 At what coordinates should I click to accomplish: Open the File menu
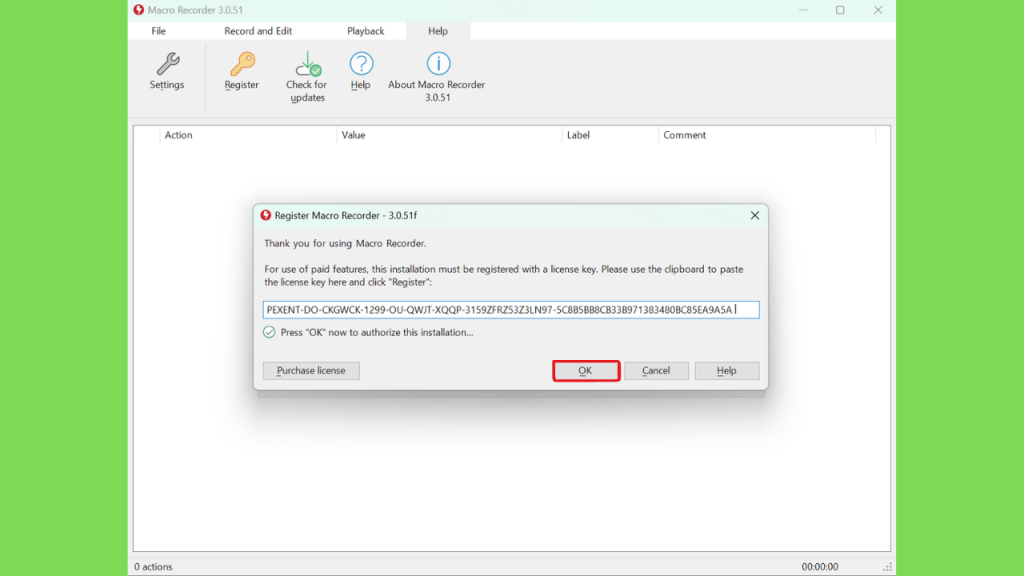[159, 31]
